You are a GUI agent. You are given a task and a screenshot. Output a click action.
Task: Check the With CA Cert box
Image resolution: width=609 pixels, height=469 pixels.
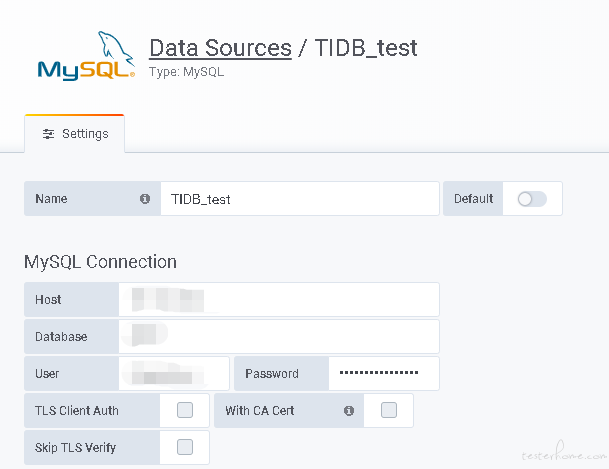pos(389,410)
